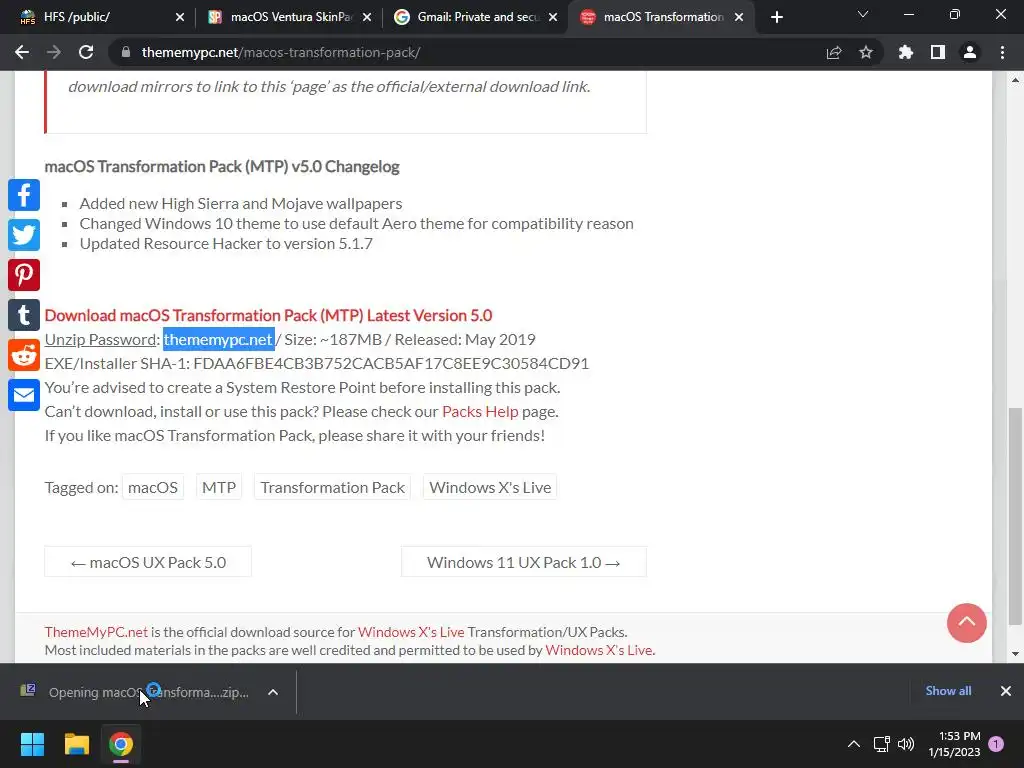Click the highlighted thememypc.net password text
This screenshot has height=768, width=1024.
coord(218,340)
